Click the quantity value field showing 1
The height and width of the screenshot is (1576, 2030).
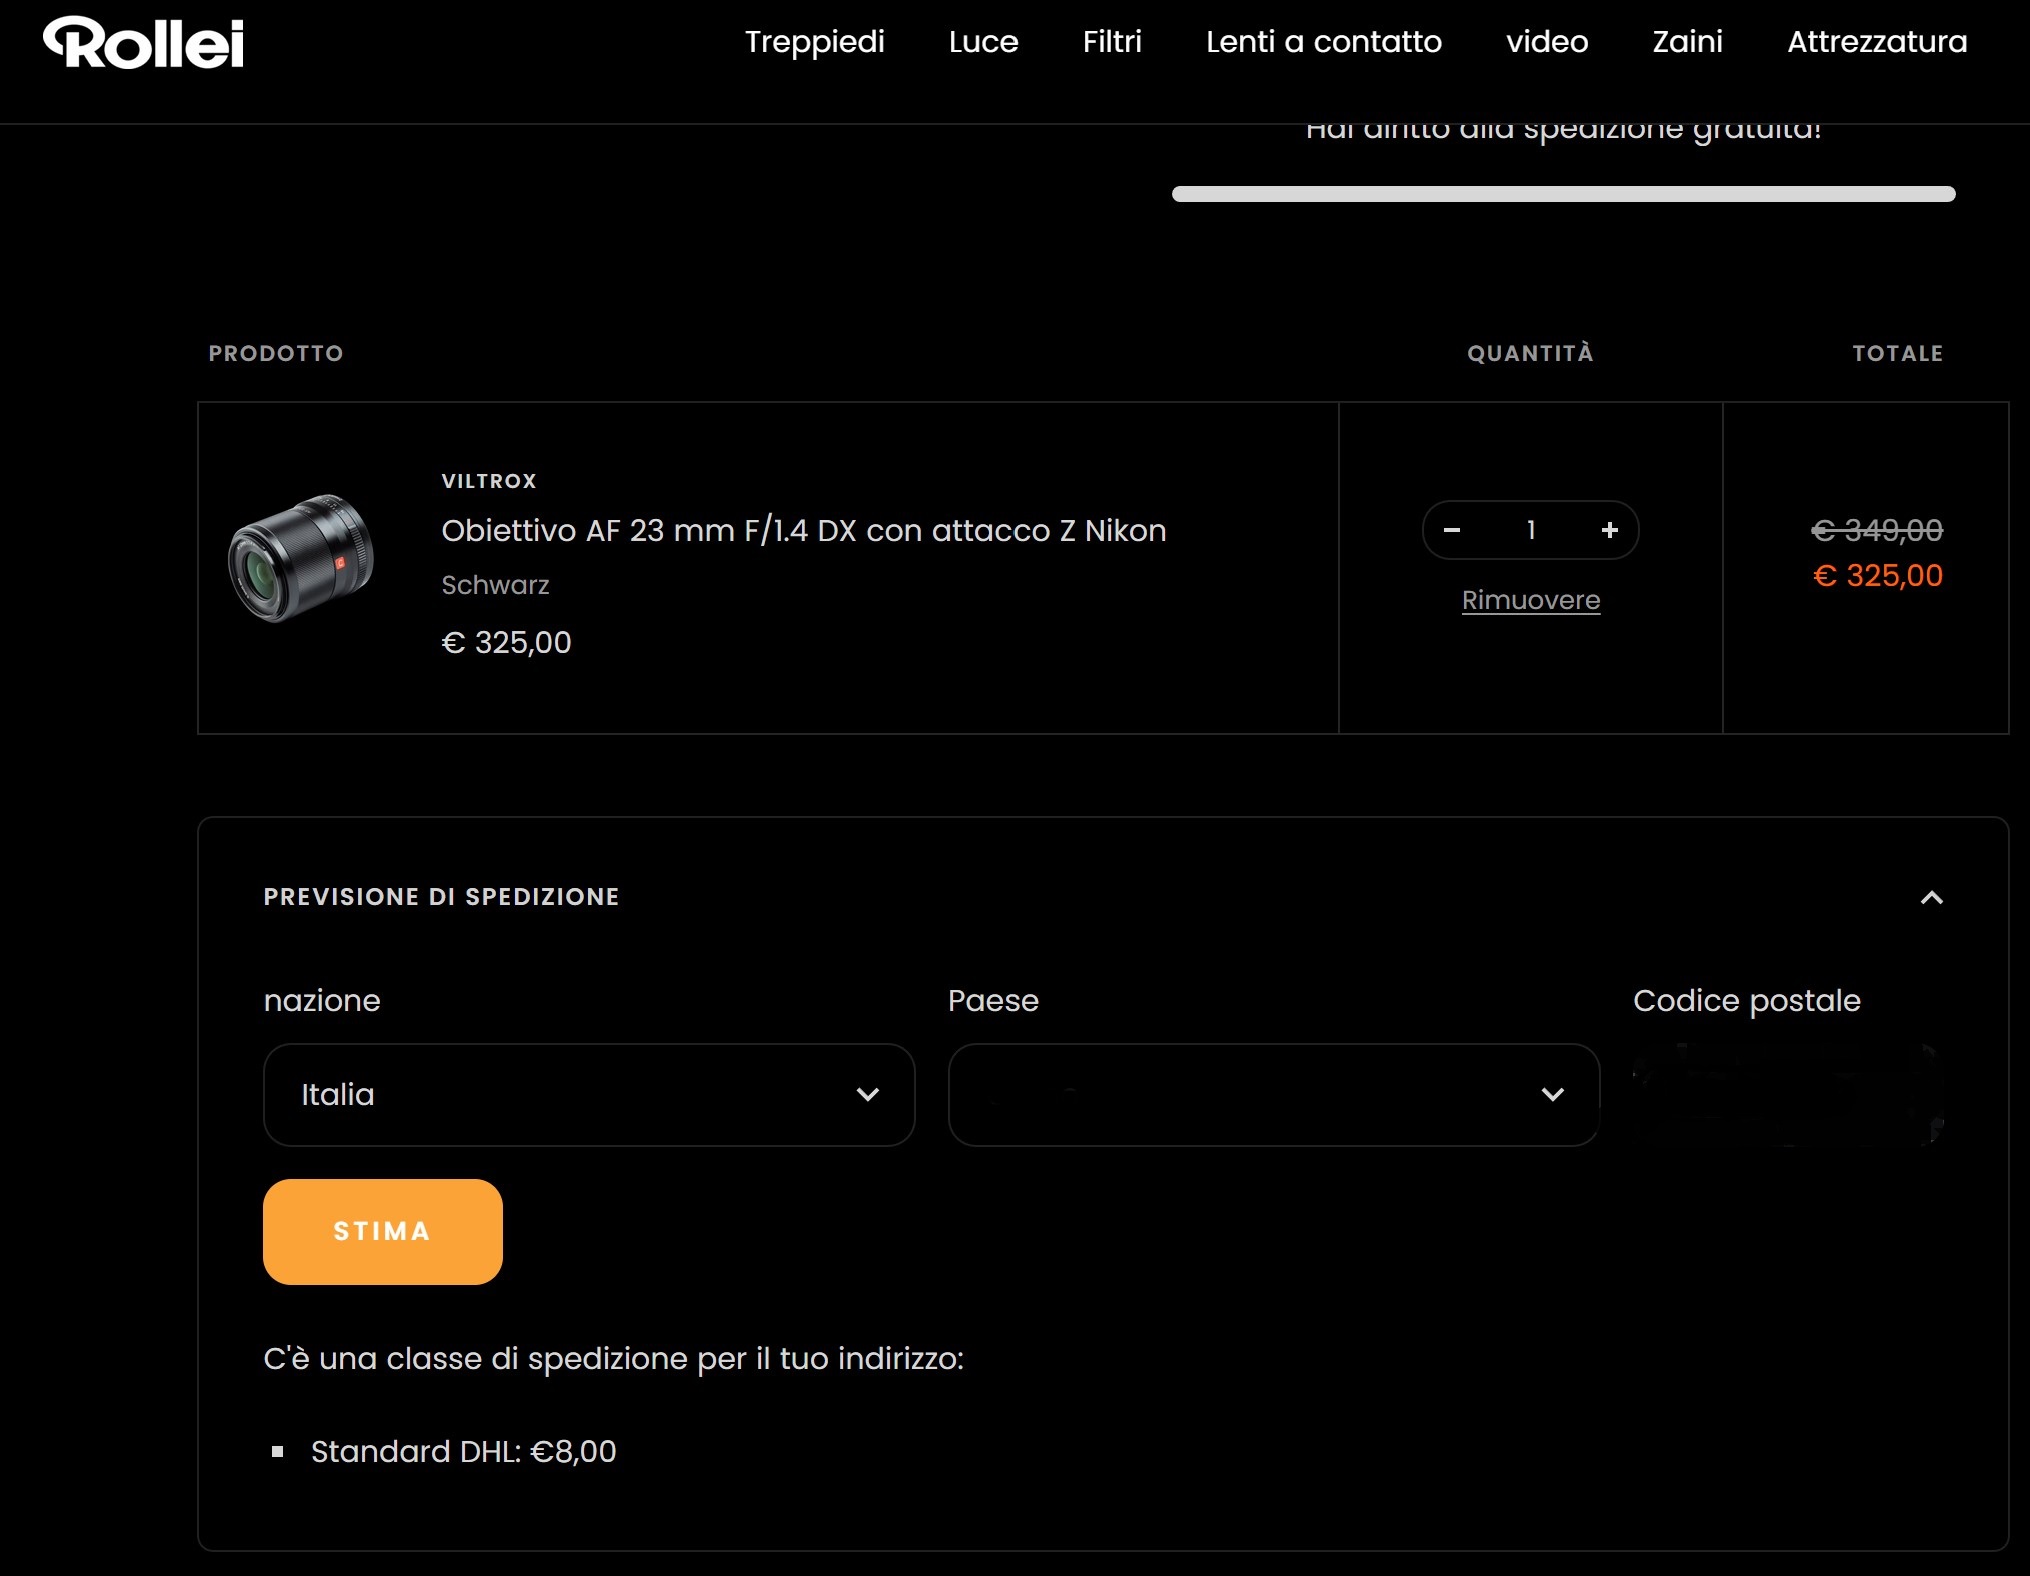coord(1531,530)
